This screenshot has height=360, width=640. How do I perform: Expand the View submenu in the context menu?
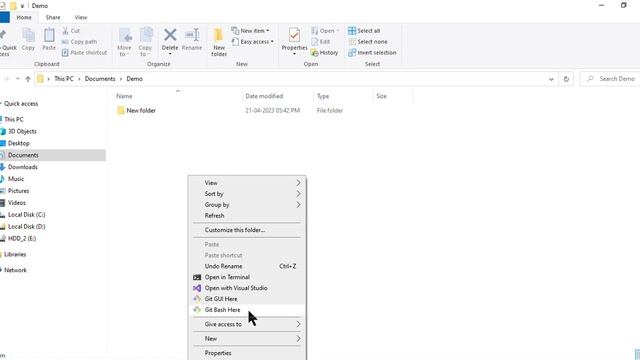point(248,182)
